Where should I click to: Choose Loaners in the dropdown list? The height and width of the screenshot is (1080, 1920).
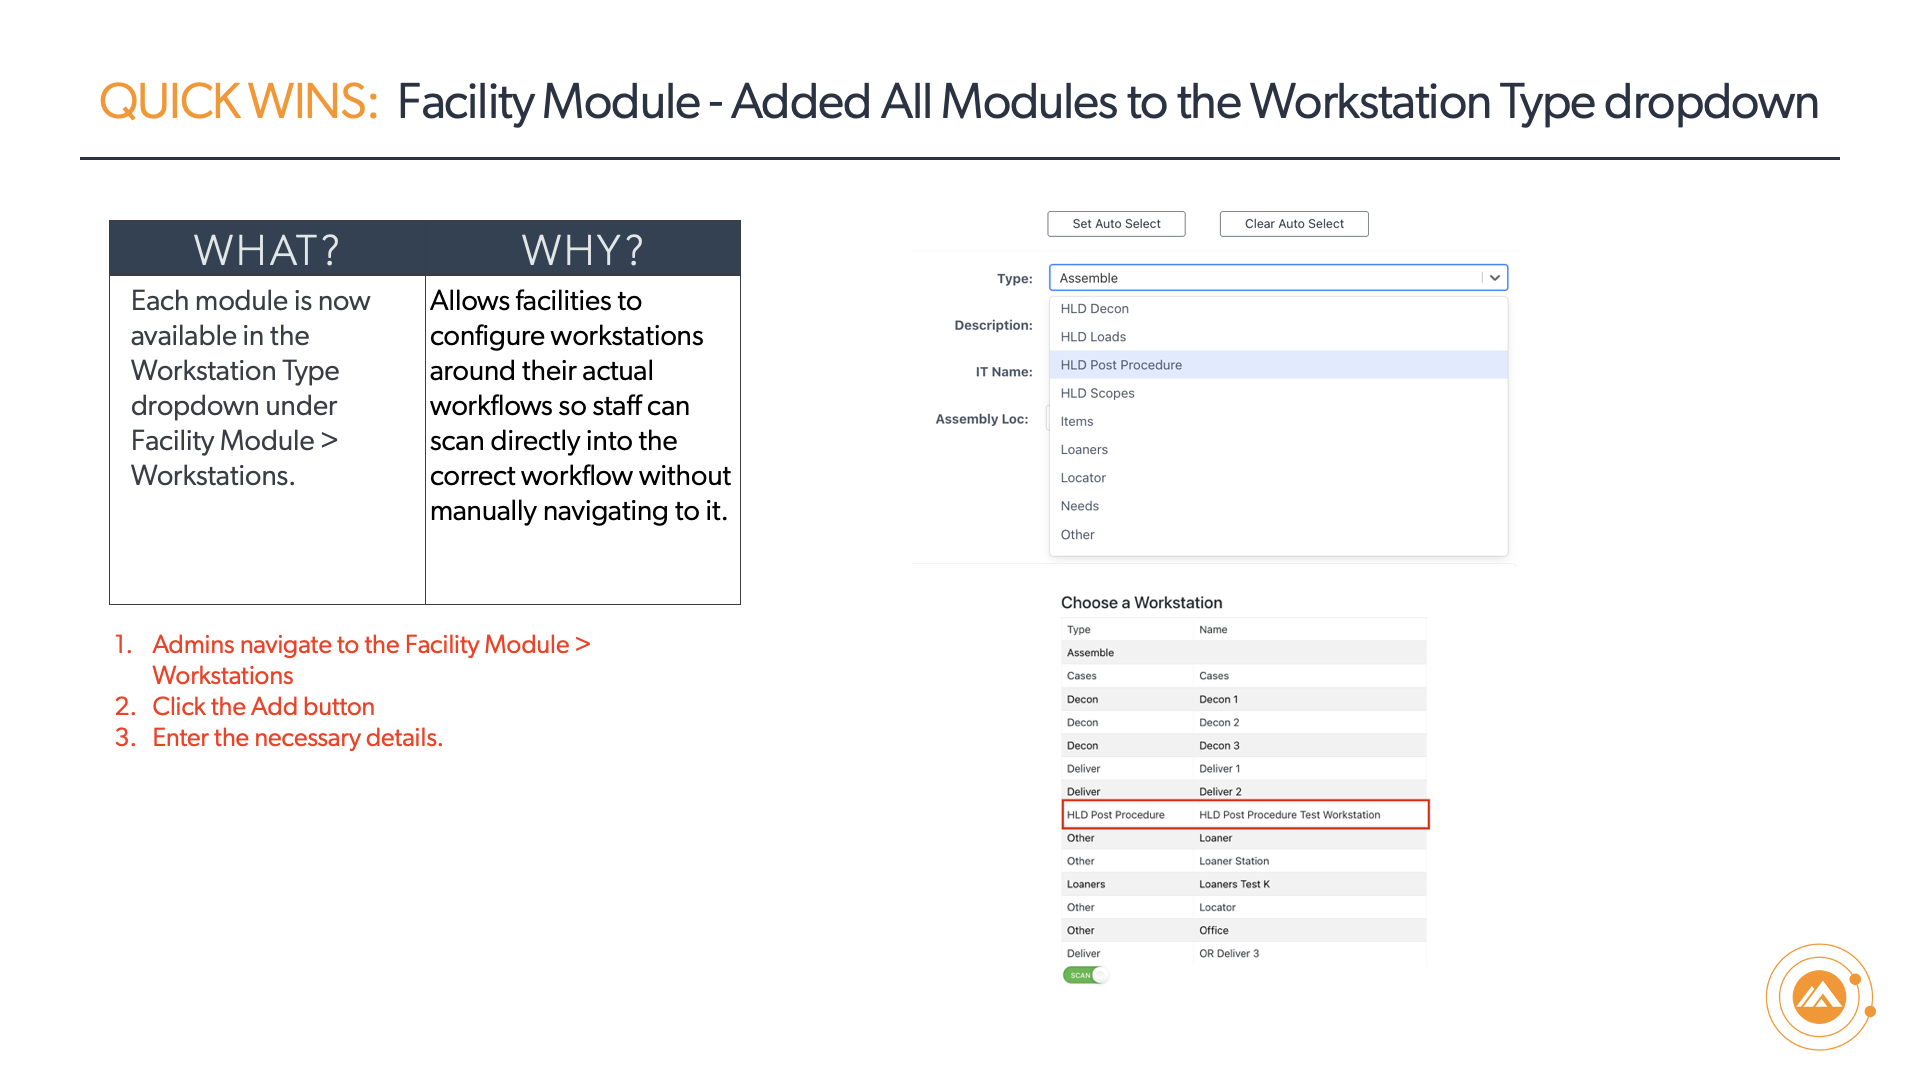[x=1278, y=450]
